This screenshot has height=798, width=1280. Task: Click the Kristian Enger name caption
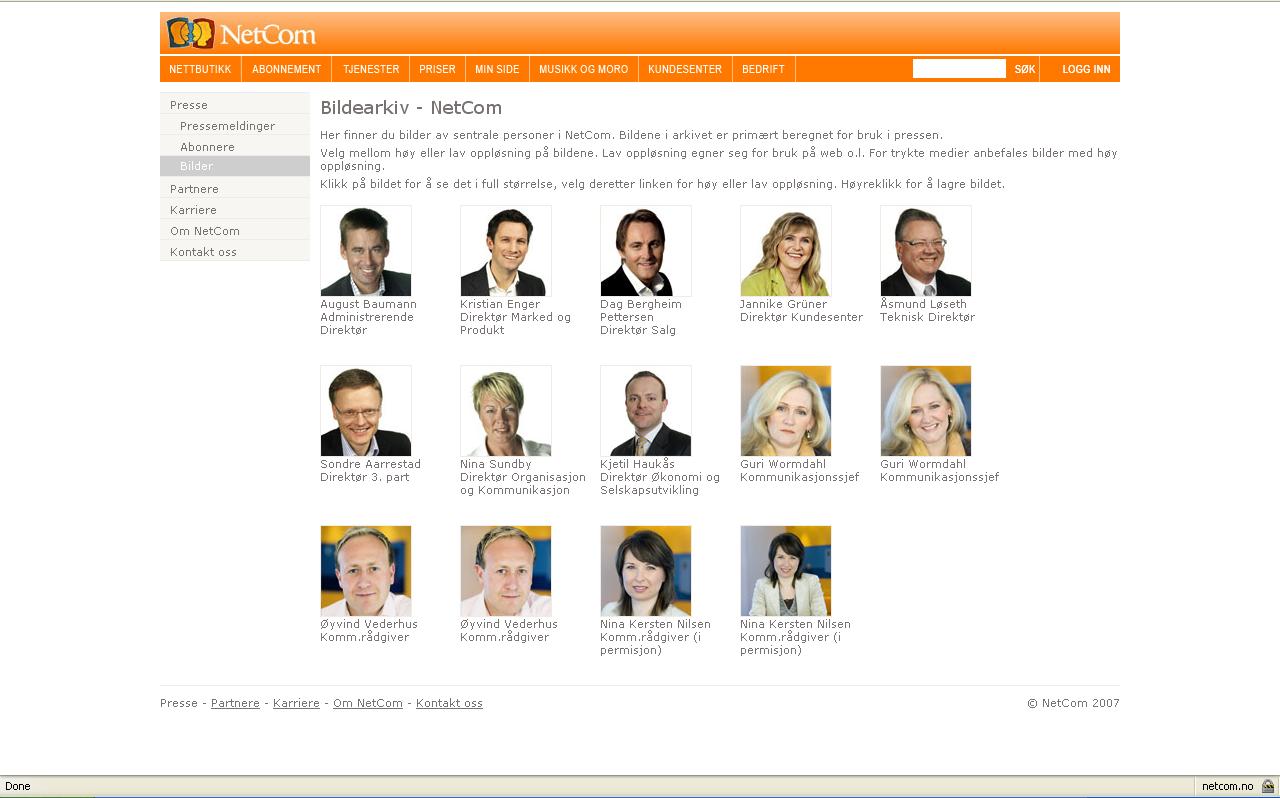pyautogui.click(x=500, y=304)
